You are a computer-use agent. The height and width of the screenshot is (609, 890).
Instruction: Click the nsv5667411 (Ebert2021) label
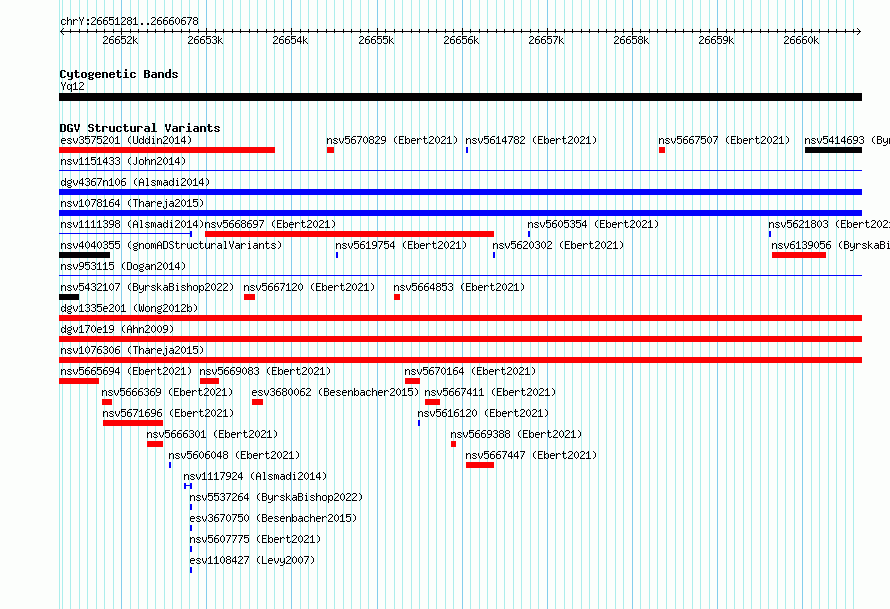(x=490, y=392)
